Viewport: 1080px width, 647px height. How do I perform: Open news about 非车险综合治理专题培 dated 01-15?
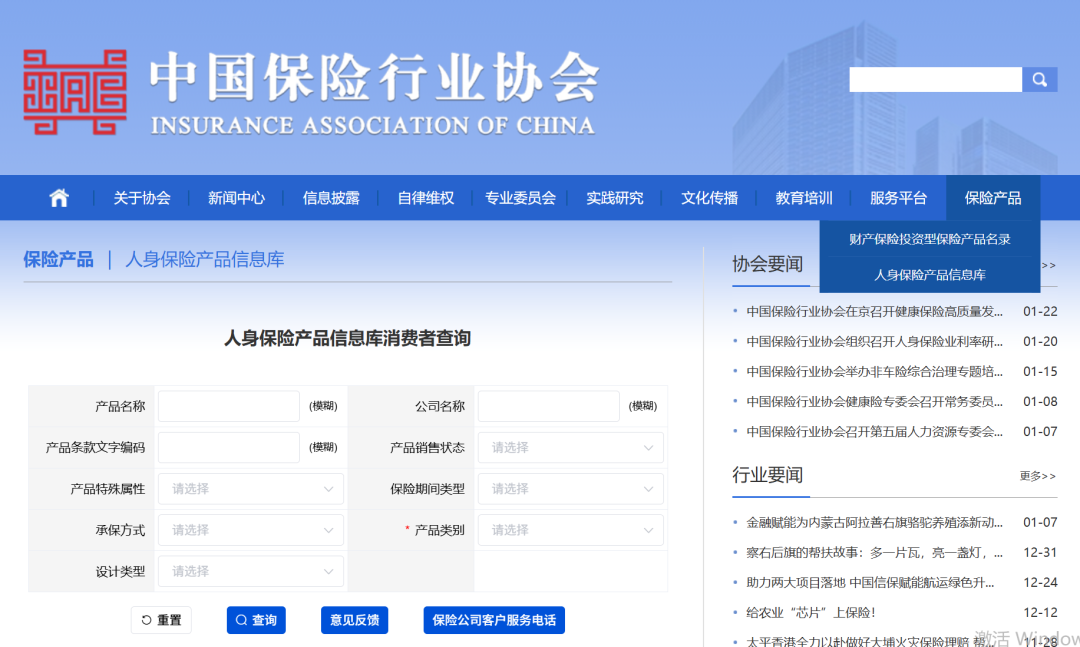pos(875,372)
